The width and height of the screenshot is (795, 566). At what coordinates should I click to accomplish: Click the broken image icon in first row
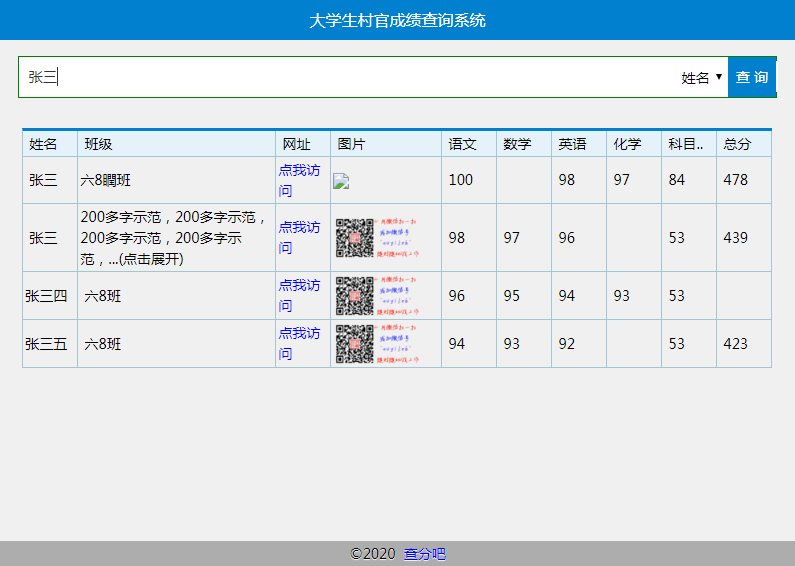(x=341, y=181)
